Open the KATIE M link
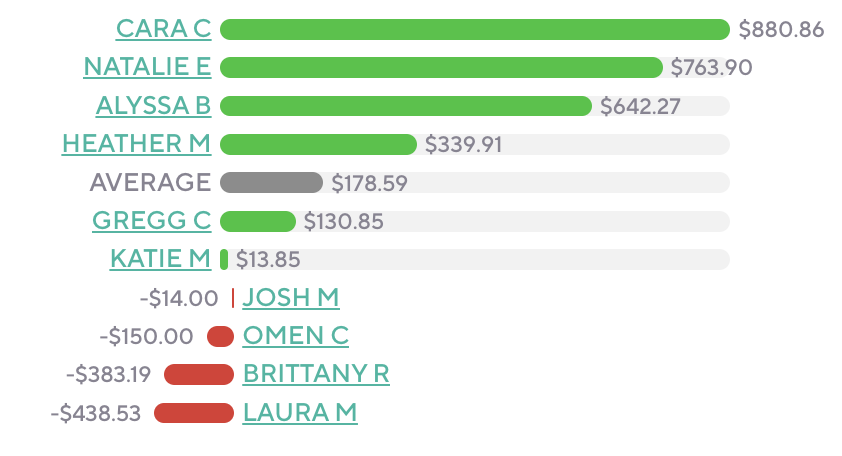 (x=160, y=259)
